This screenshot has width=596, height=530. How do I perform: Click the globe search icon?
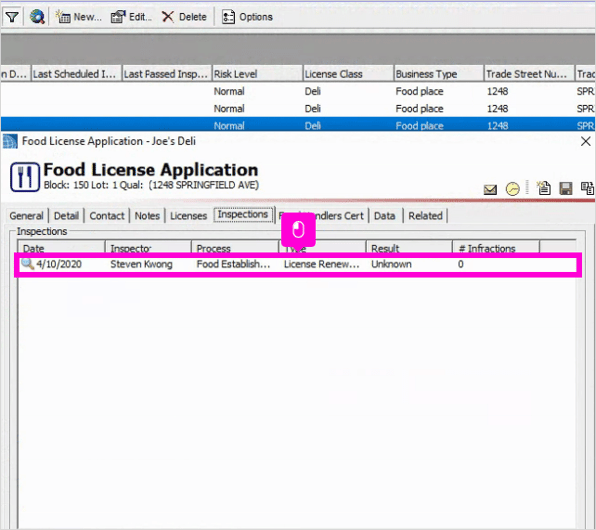click(x=37, y=17)
